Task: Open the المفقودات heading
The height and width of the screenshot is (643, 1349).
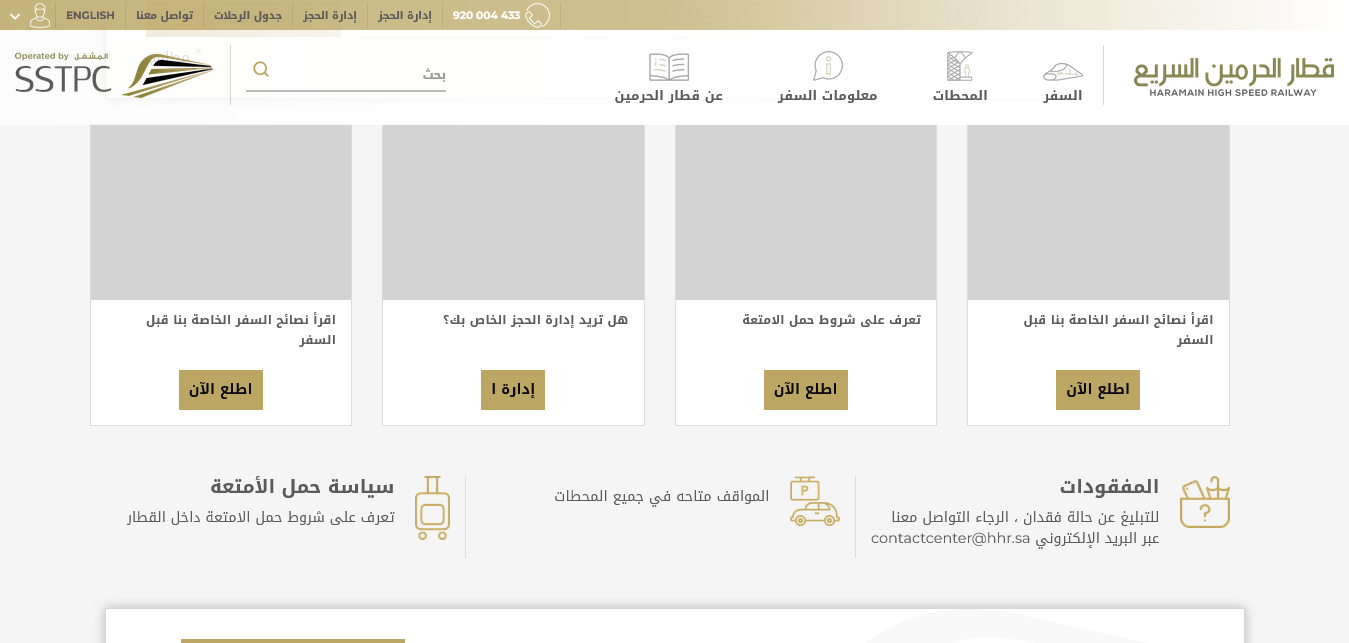Action: pos(1109,487)
